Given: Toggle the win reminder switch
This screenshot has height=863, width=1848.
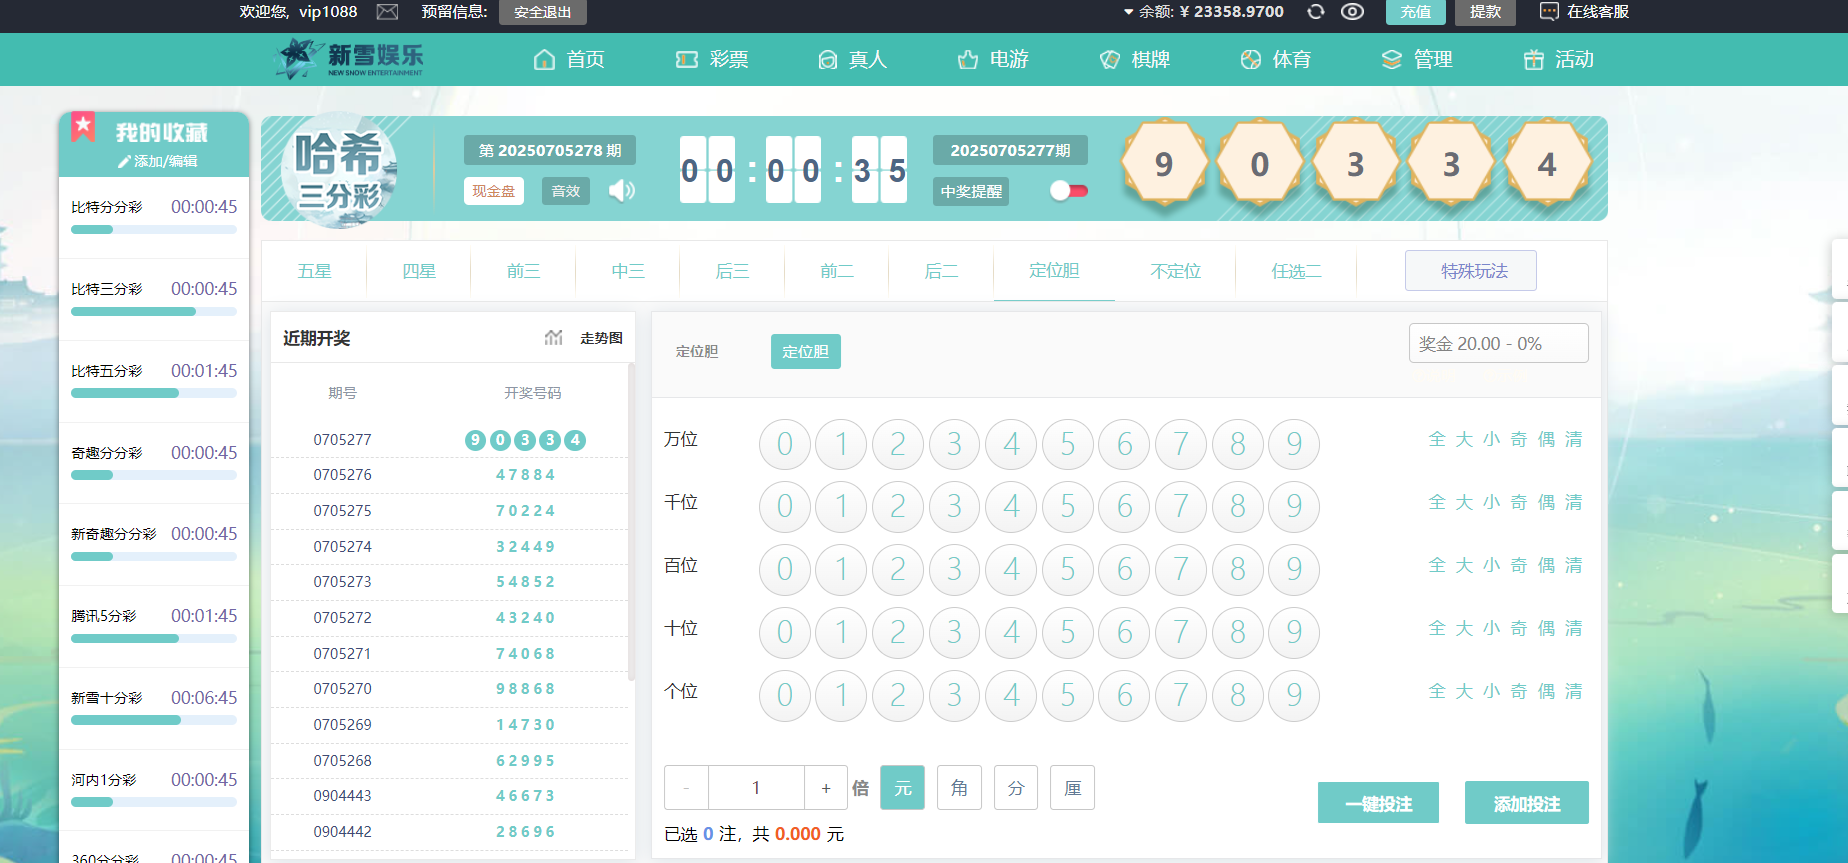Looking at the screenshot, I should (1068, 191).
